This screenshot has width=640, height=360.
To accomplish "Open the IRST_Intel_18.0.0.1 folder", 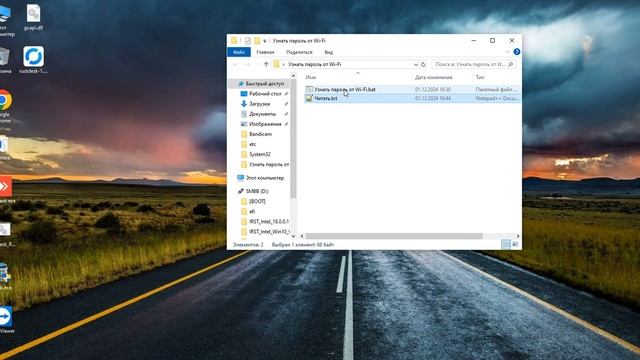I will click(269, 222).
